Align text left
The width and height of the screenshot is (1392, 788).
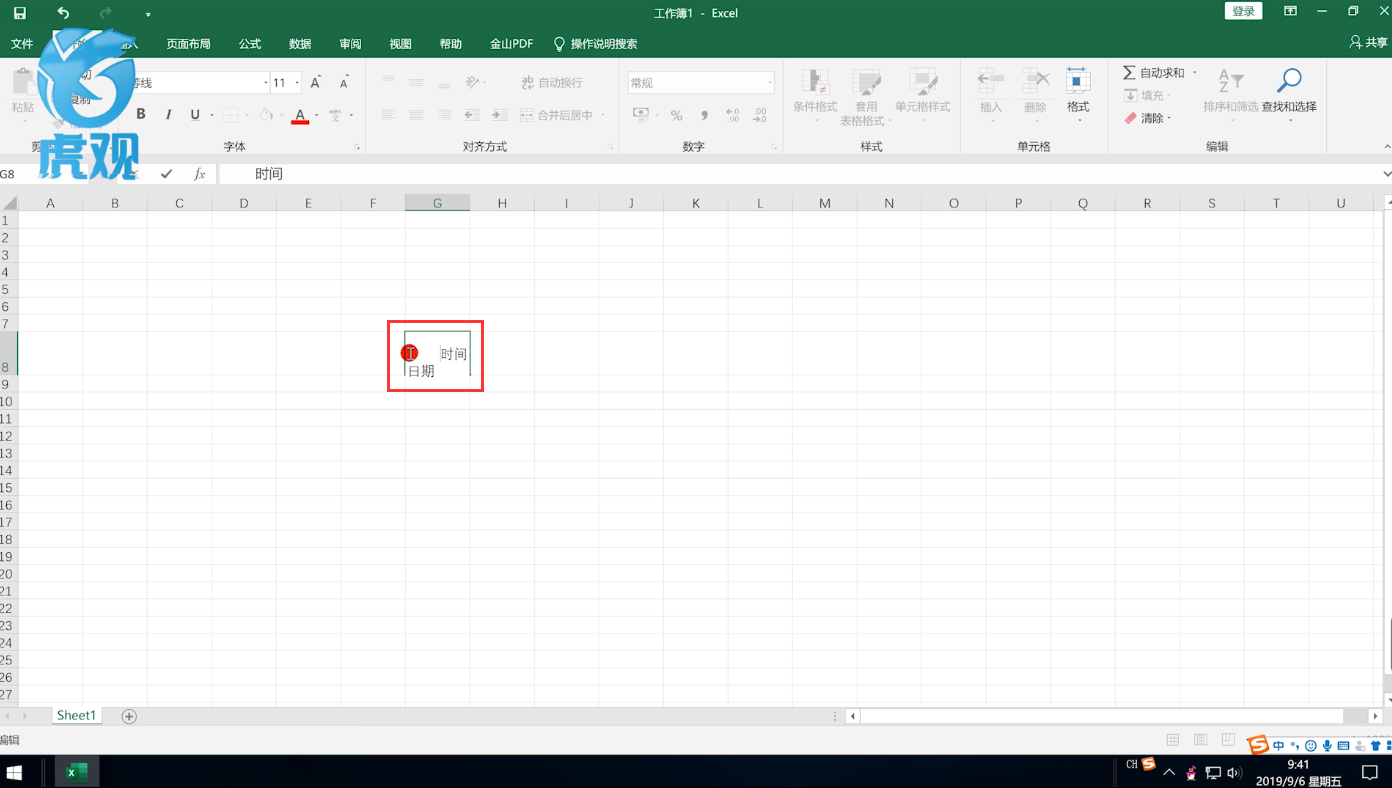388,115
